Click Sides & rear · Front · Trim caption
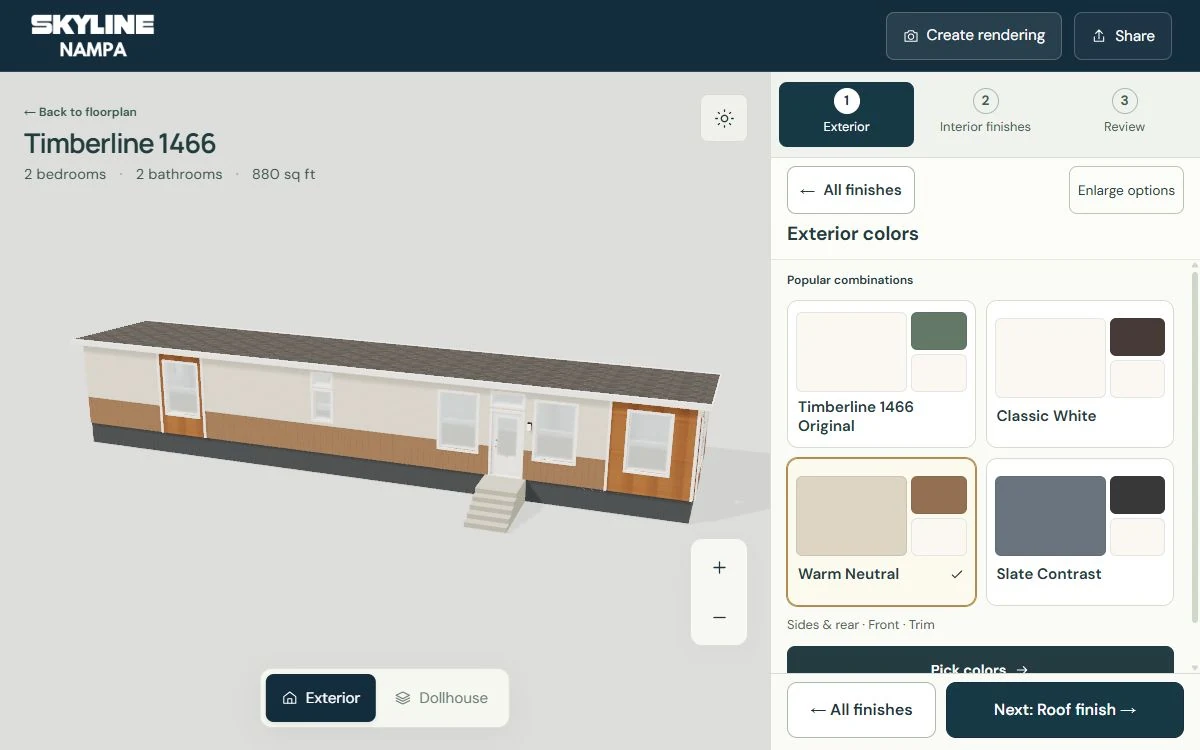1200x750 pixels. pyautogui.click(x=861, y=625)
